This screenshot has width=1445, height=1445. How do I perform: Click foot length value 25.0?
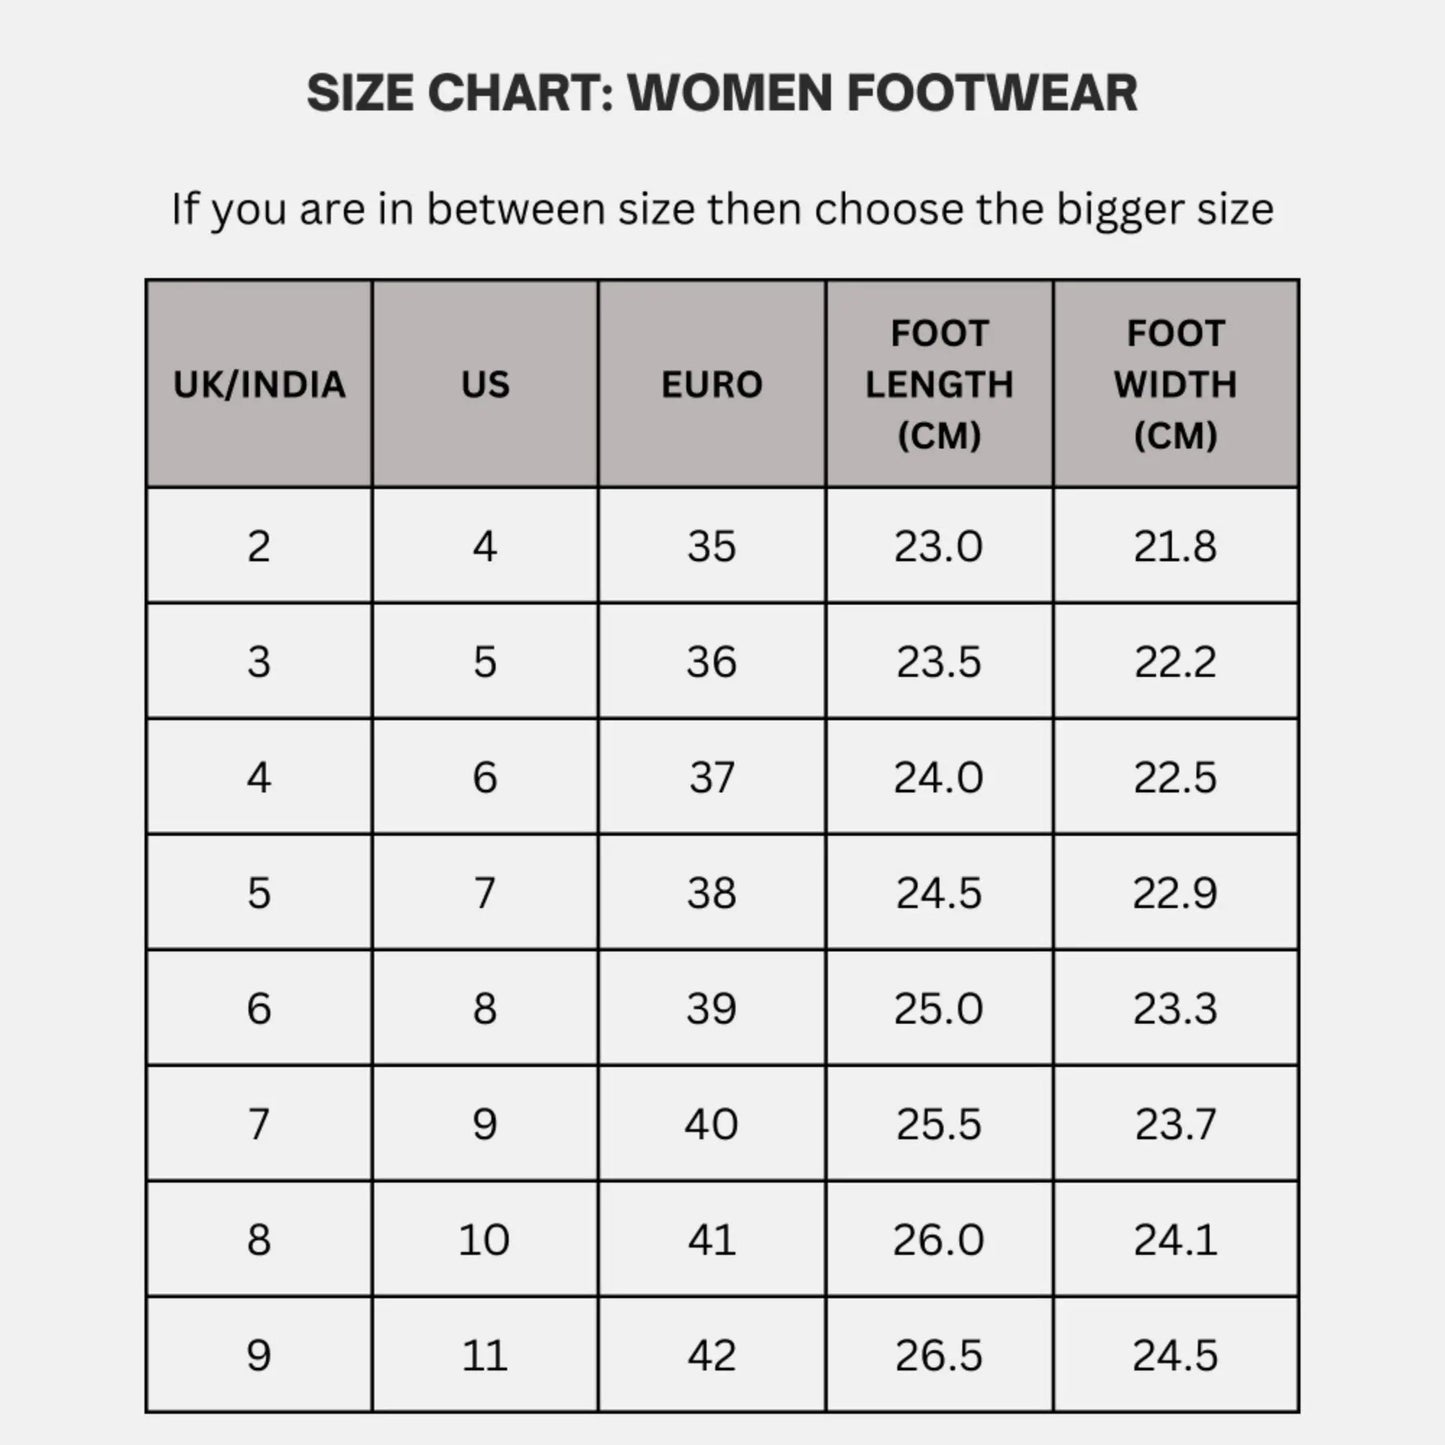pos(939,1009)
